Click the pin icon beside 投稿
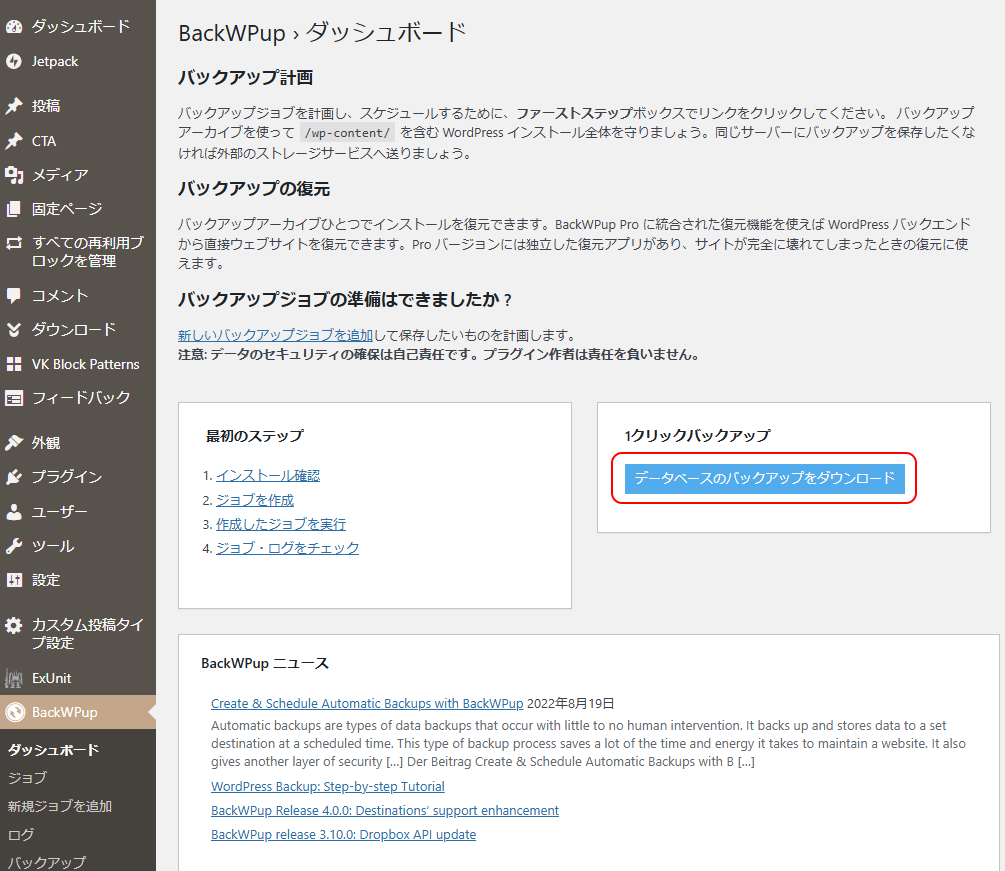Viewport: 1005px width, 871px height. [14, 106]
